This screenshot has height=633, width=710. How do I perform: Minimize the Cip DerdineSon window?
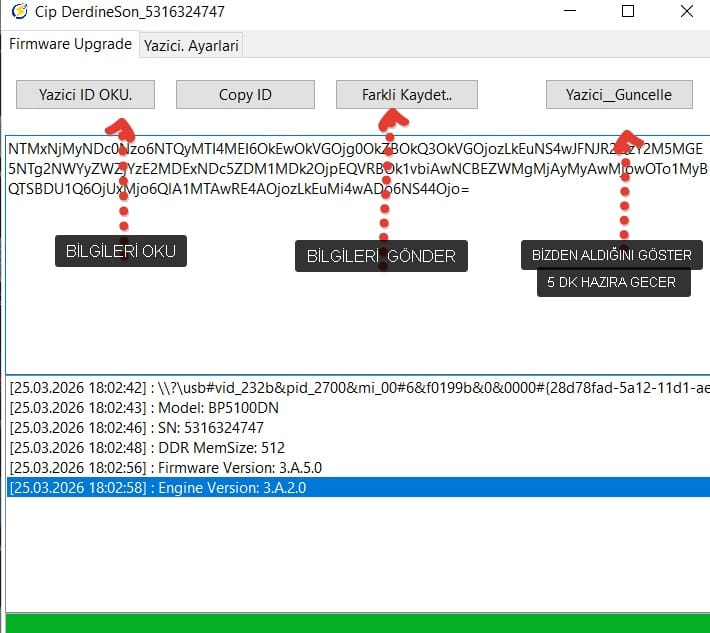(570, 12)
